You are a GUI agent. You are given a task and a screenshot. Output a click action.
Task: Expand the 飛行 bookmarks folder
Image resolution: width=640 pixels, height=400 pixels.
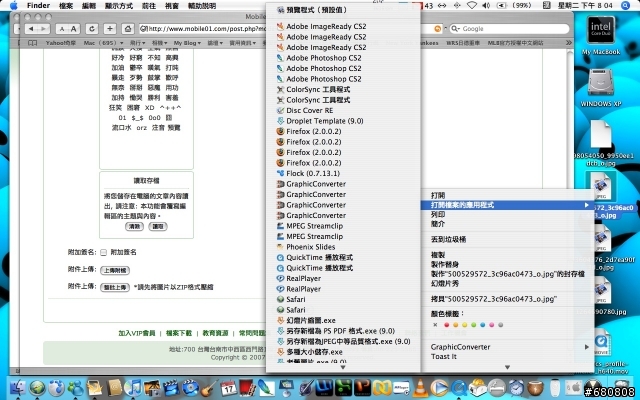(x=138, y=43)
